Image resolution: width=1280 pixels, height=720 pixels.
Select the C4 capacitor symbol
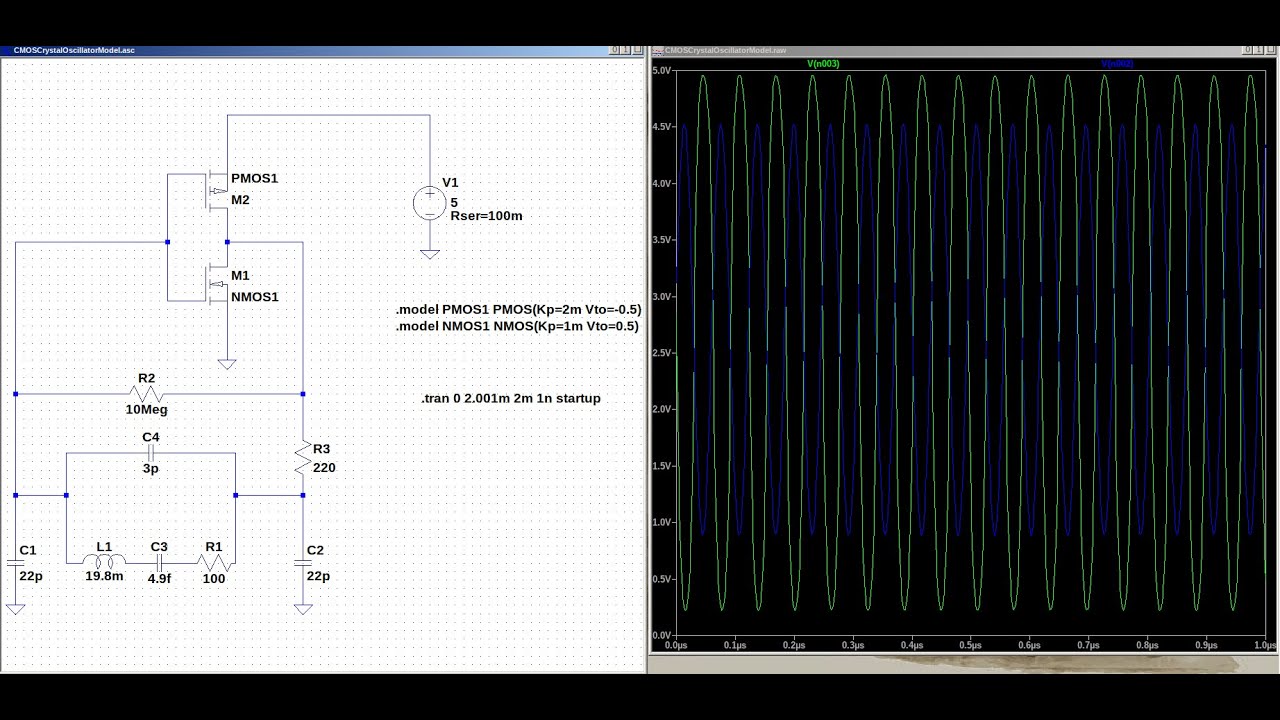click(x=151, y=453)
